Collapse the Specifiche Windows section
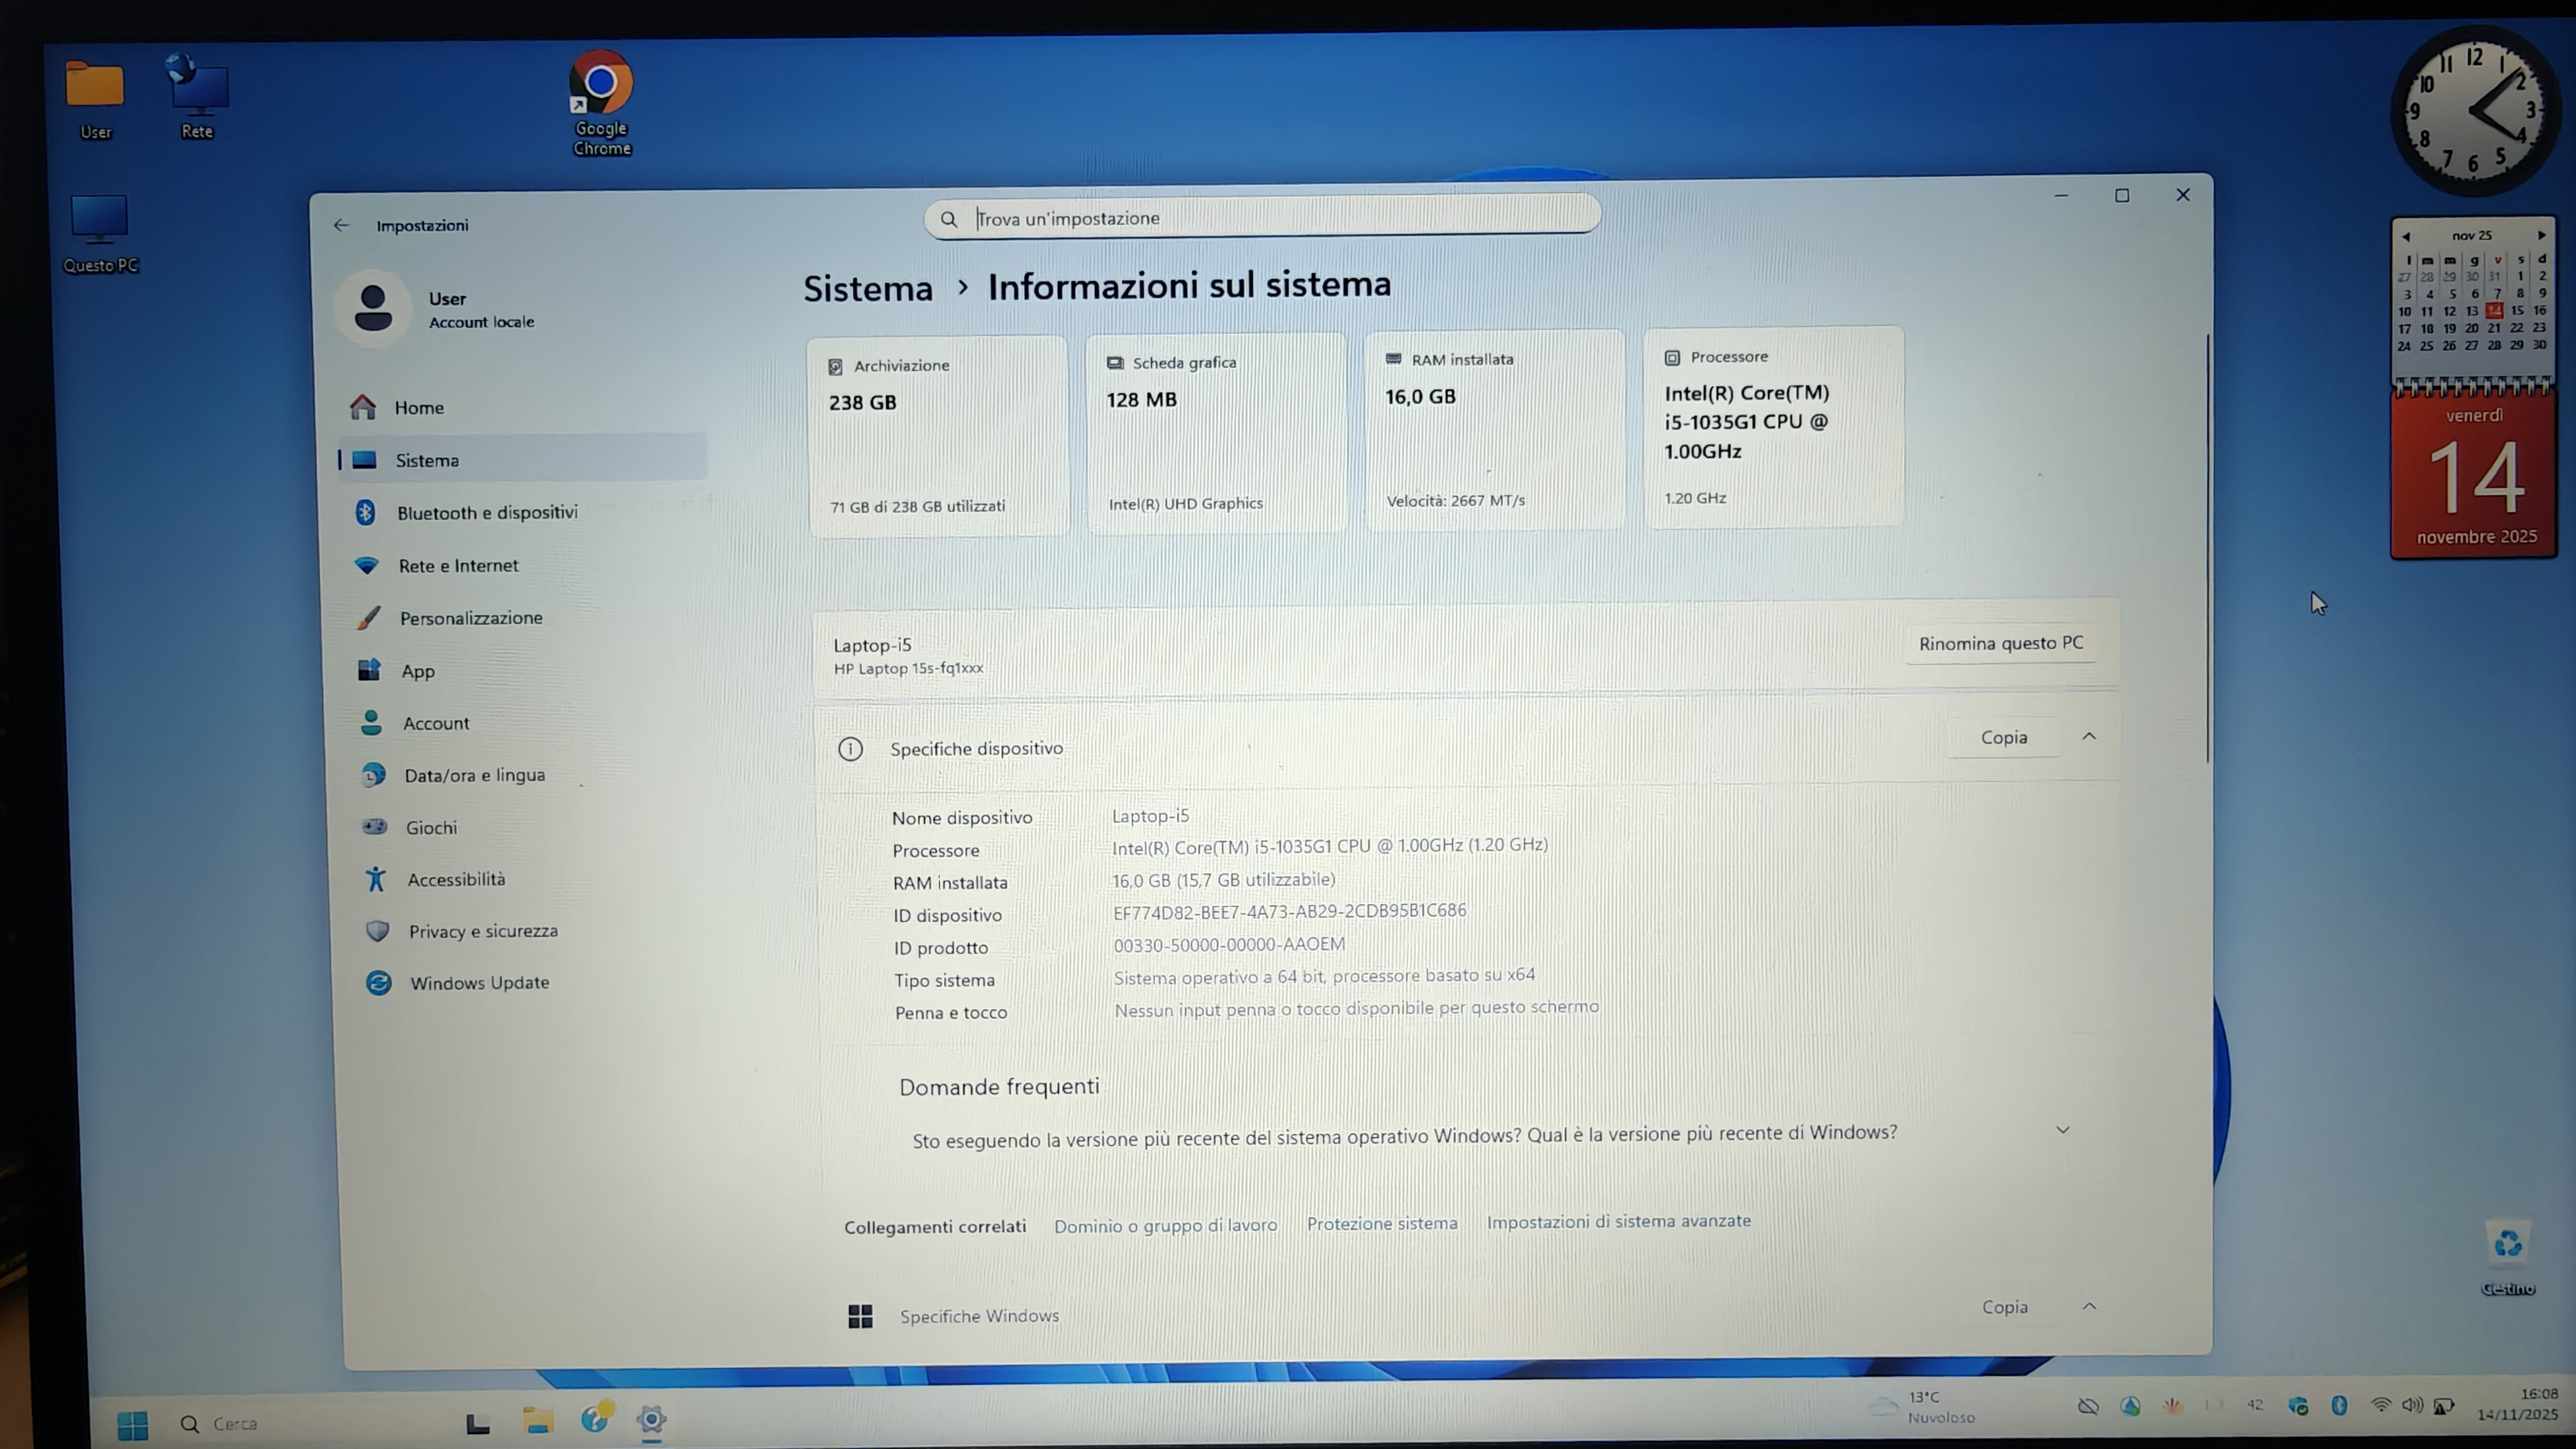This screenshot has height=1449, width=2576. 2089,1307
